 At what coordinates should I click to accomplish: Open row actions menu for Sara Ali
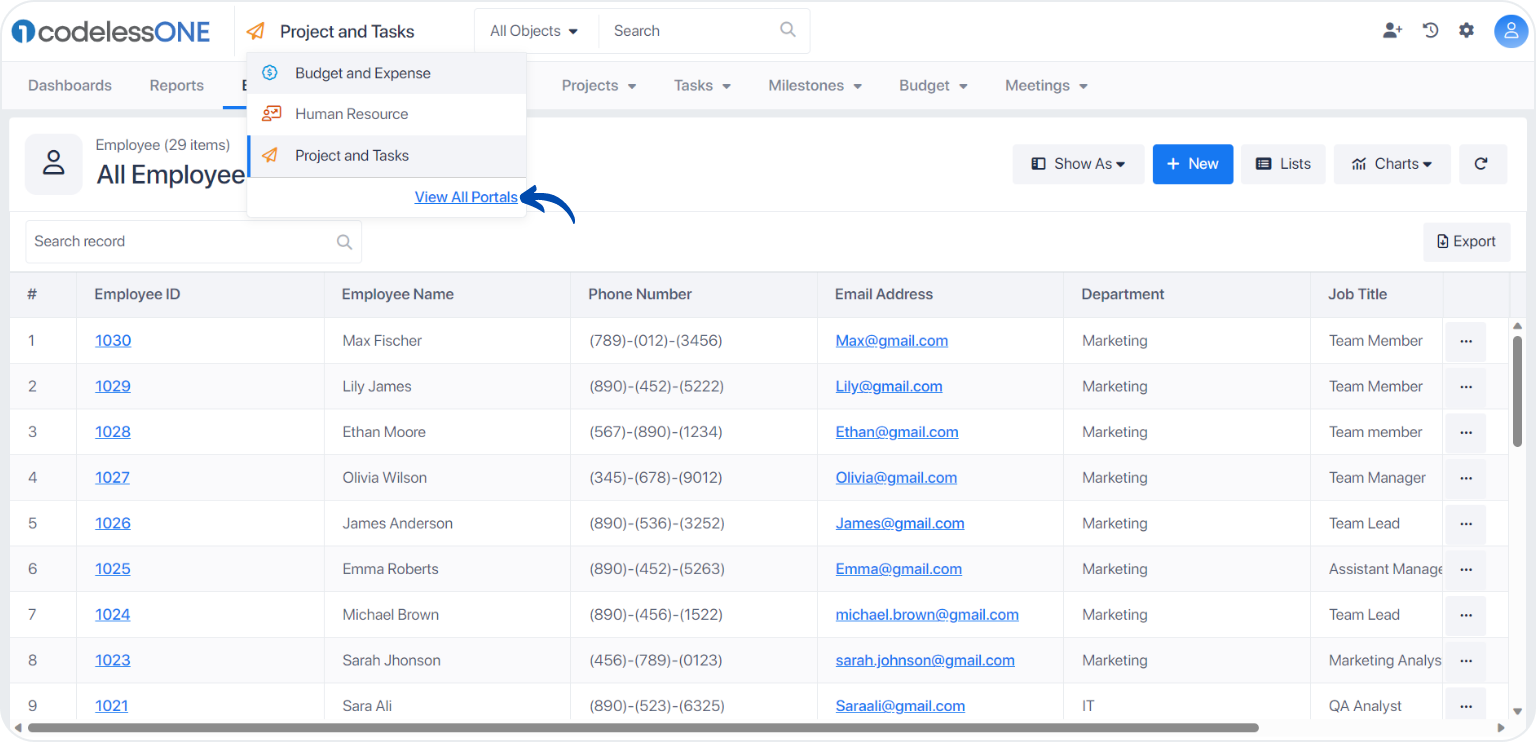pyautogui.click(x=1466, y=706)
